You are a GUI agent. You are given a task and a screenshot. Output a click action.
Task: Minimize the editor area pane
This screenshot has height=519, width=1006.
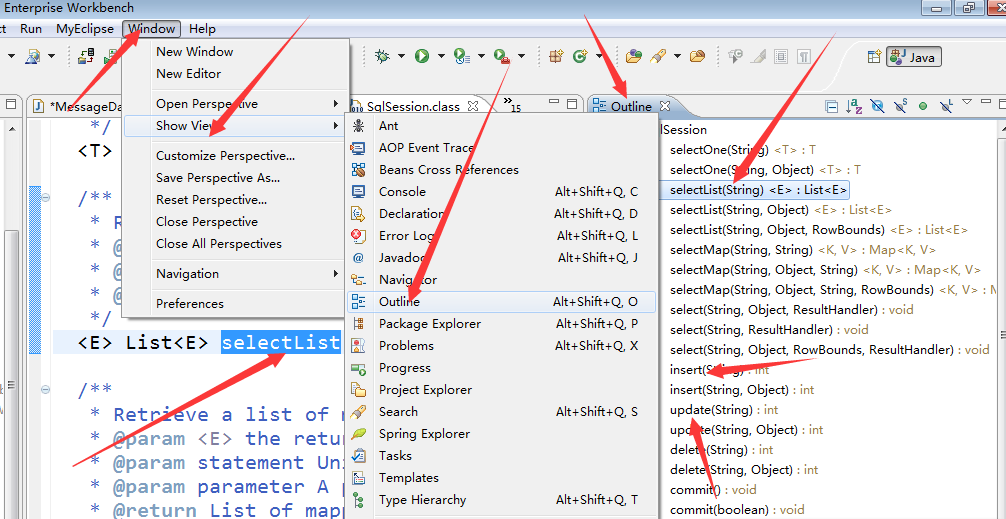(554, 103)
